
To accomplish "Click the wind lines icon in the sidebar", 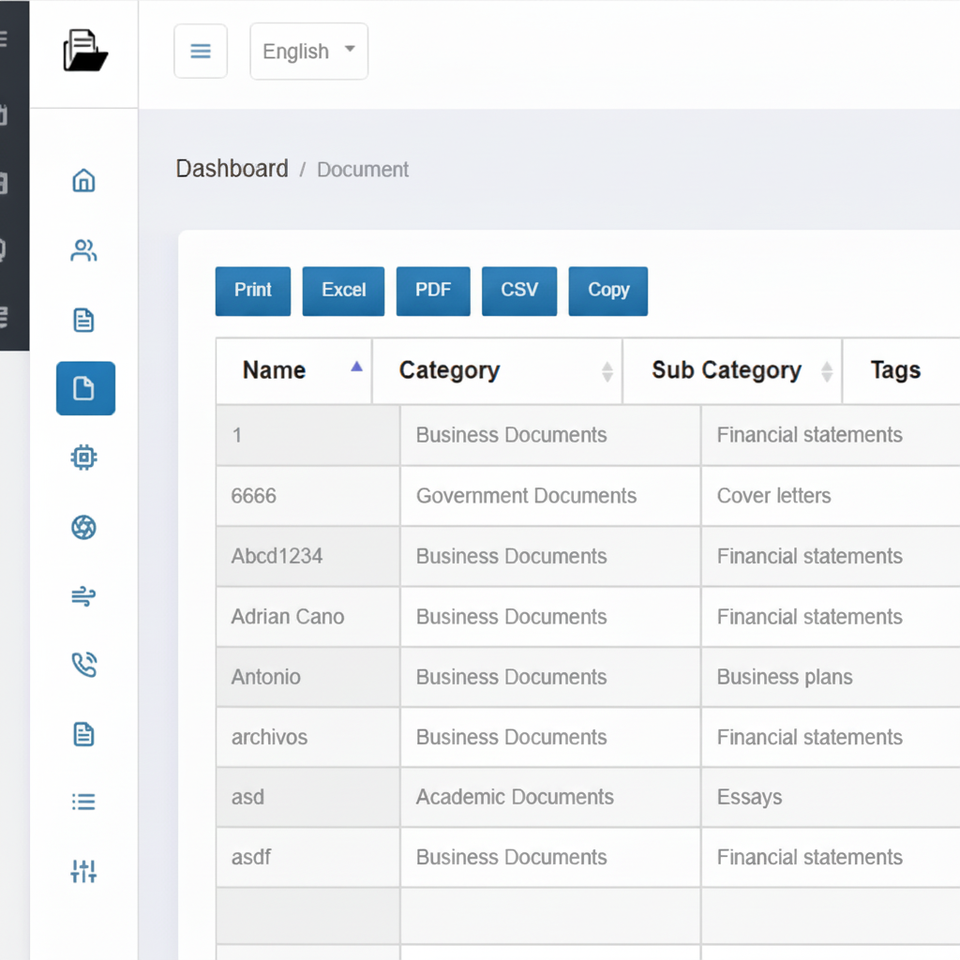I will 84,597.
